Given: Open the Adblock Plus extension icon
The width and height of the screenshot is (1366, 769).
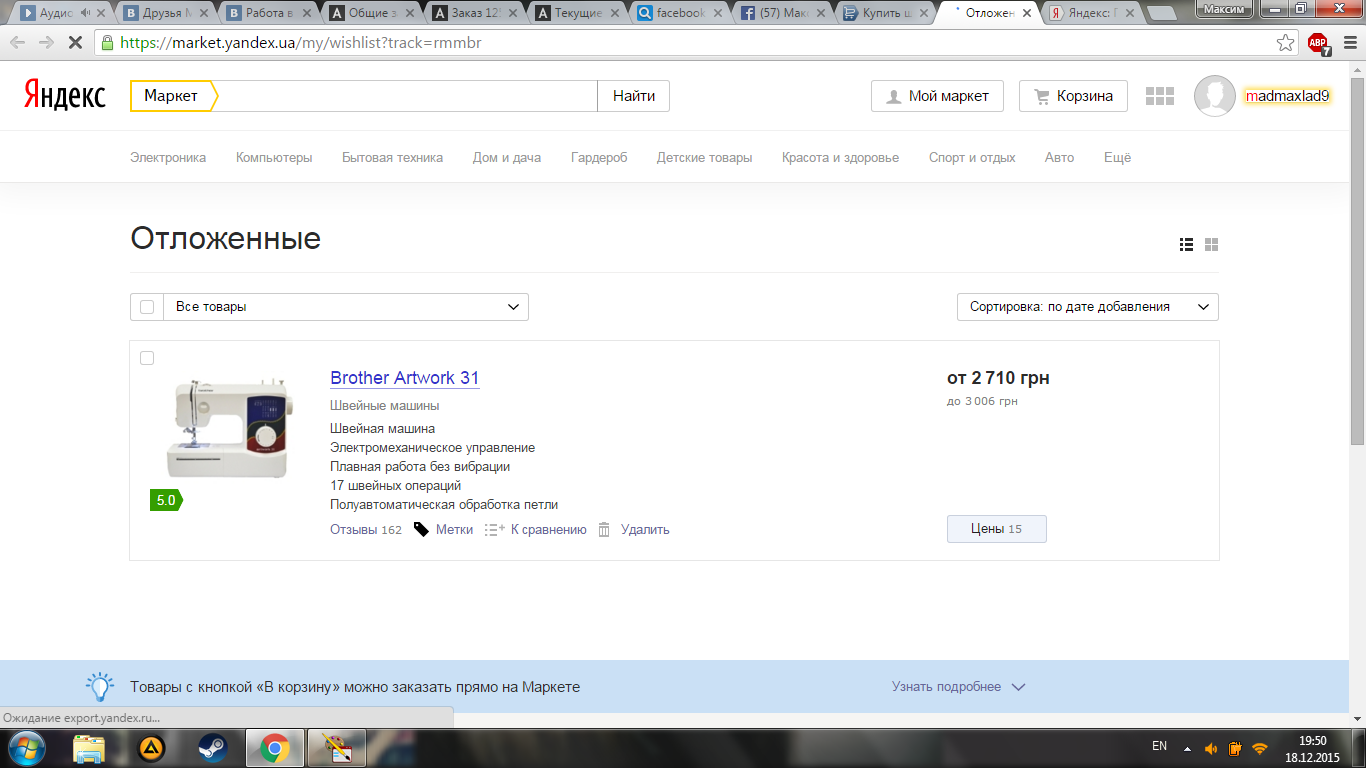Looking at the screenshot, I should tap(1318, 43).
